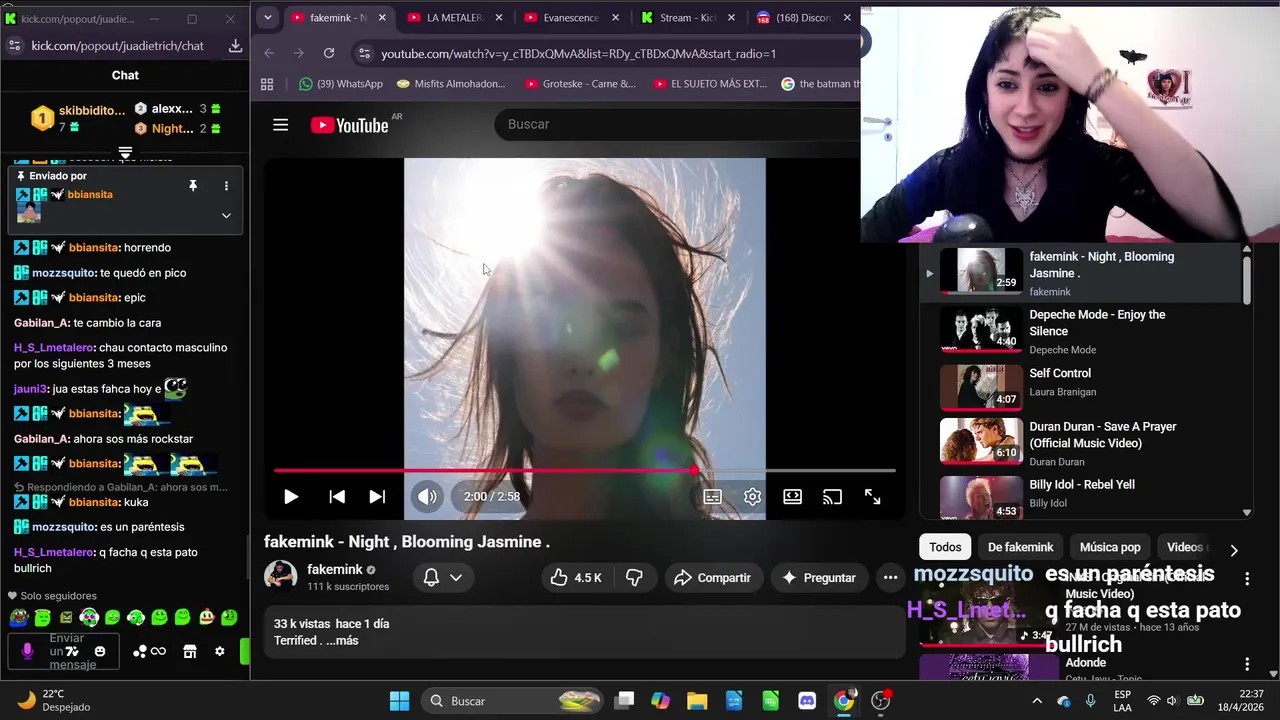Open 7TV emotes in chat input
Screen dimensions: 1280x720
(72, 652)
